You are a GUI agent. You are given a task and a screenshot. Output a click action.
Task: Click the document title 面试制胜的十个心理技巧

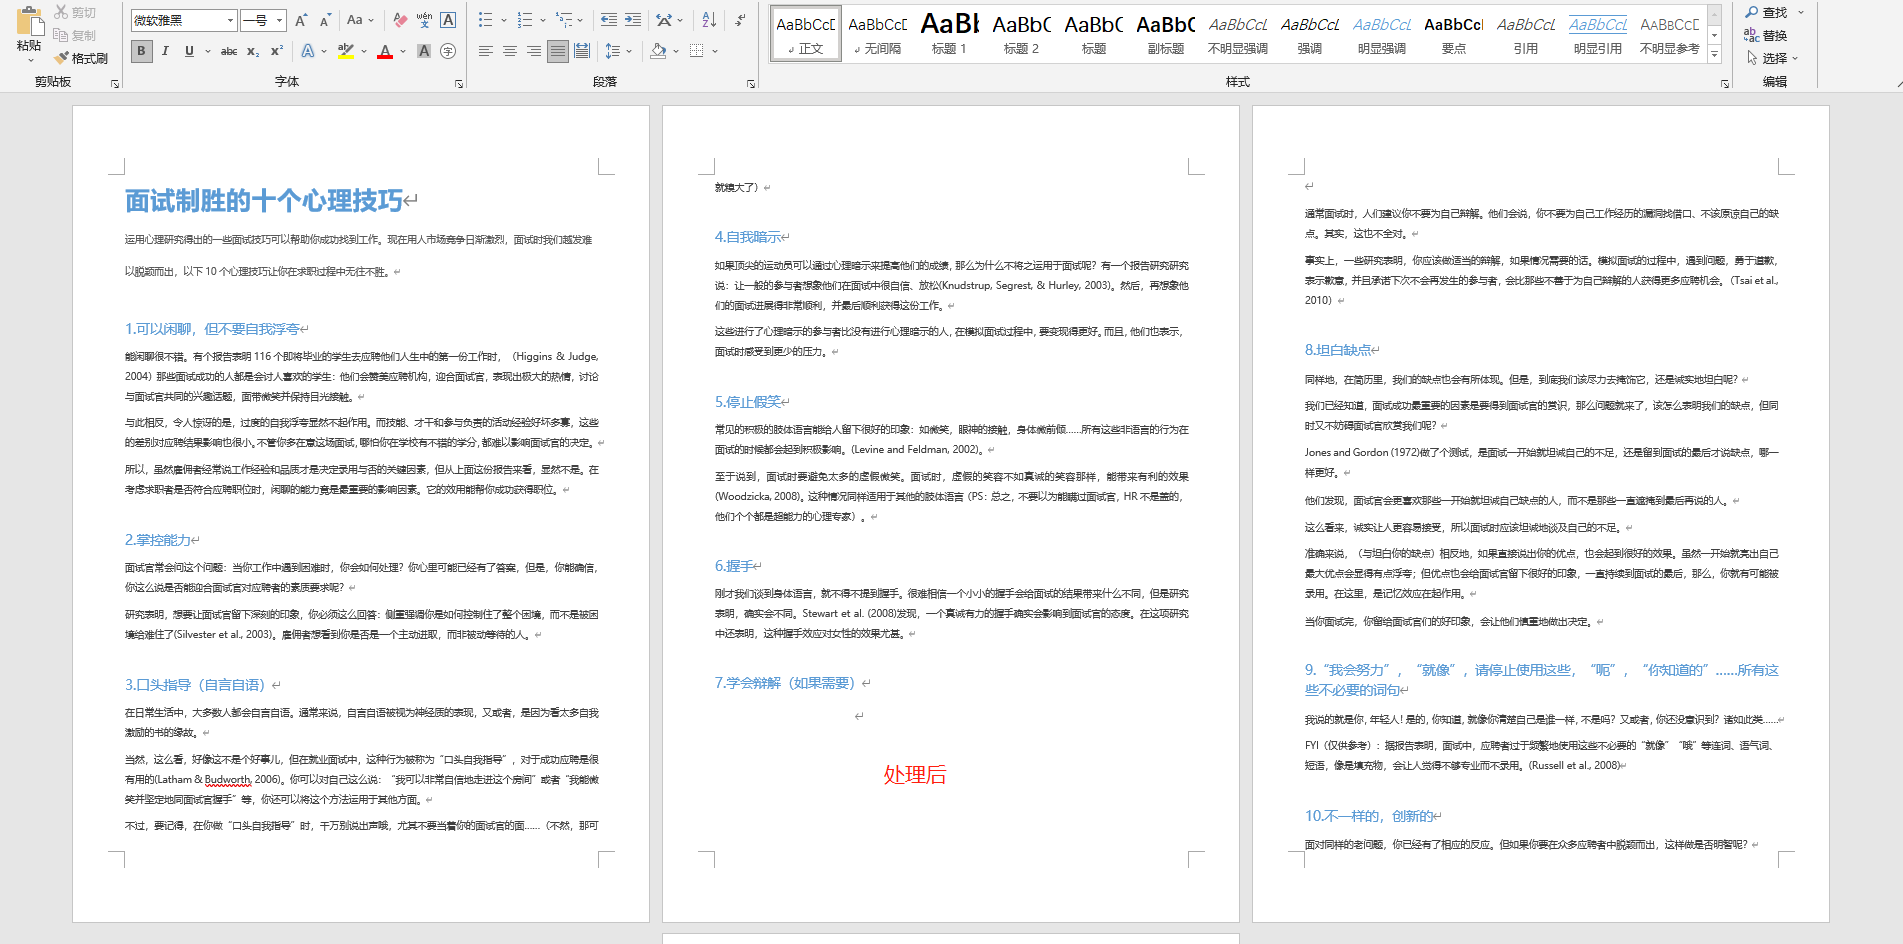[x=264, y=201]
